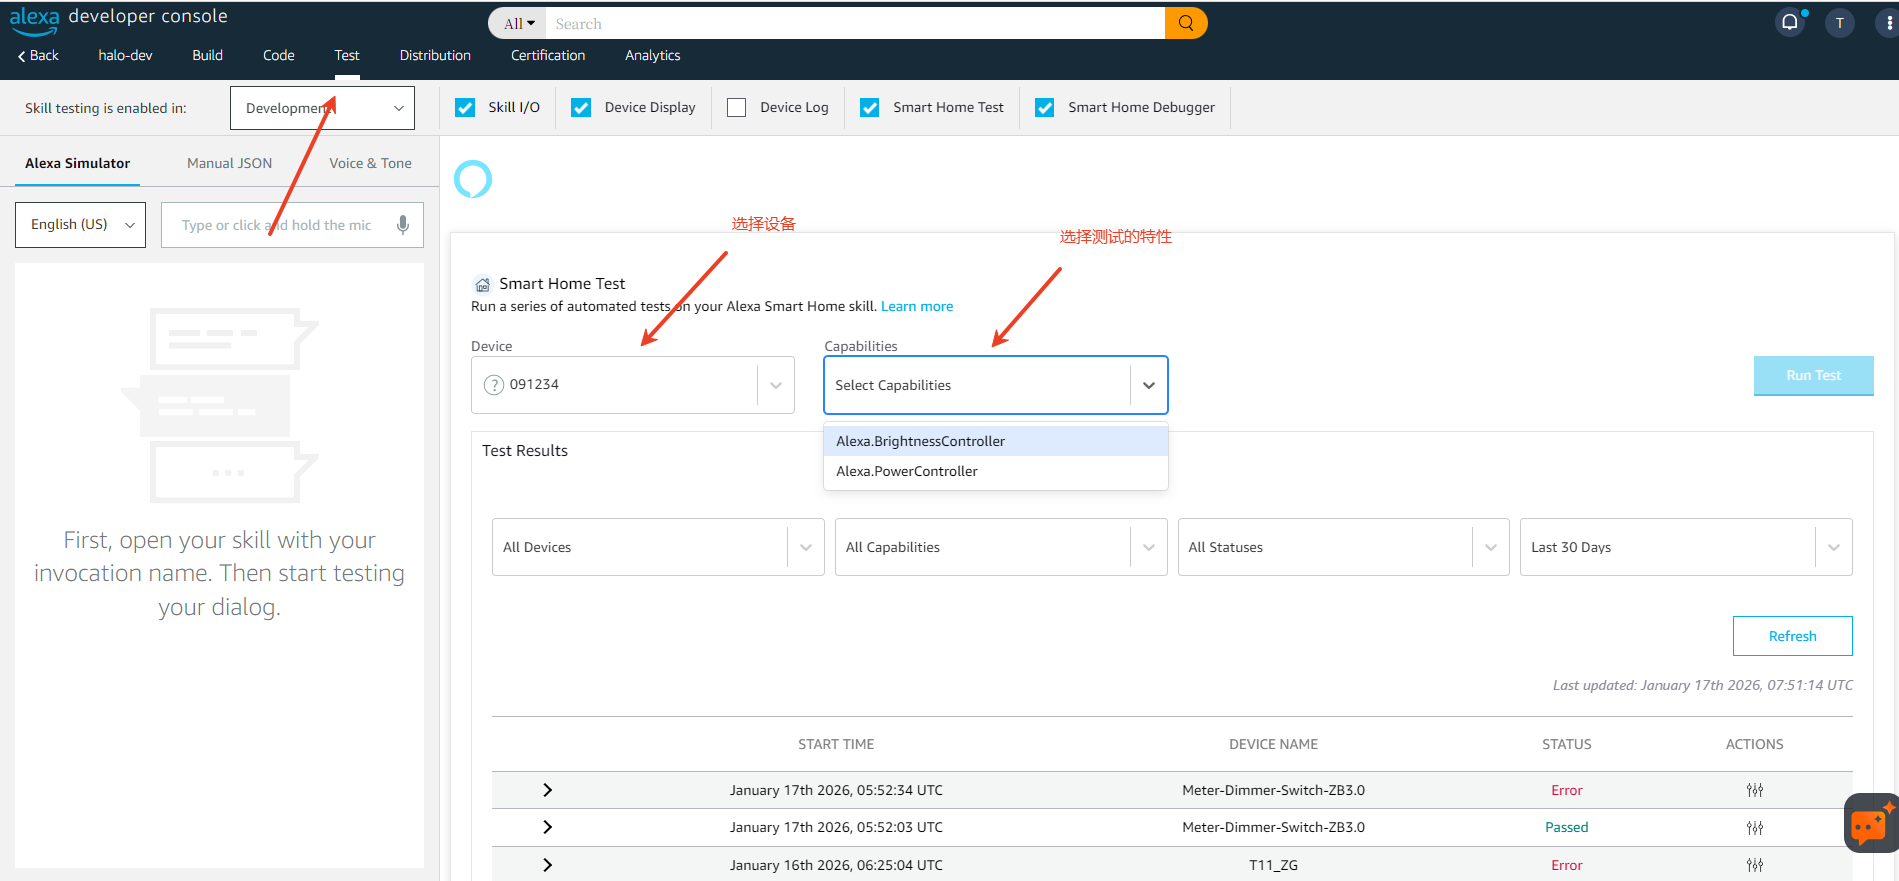Click the Alexa blue ring icon
The image size is (1899, 881).
pyautogui.click(x=473, y=179)
